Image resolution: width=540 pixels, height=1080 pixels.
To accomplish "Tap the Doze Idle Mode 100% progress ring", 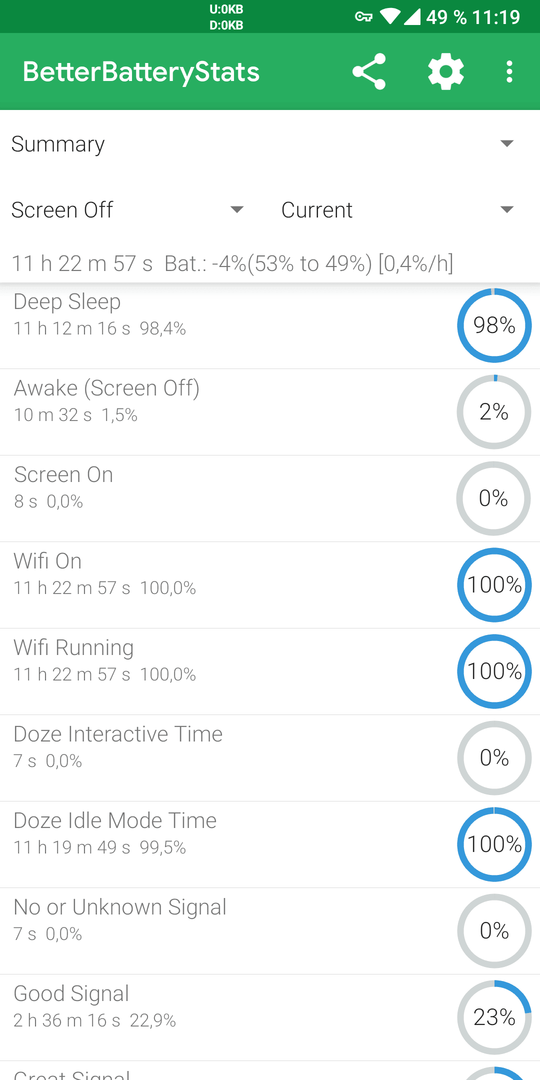I will point(494,844).
